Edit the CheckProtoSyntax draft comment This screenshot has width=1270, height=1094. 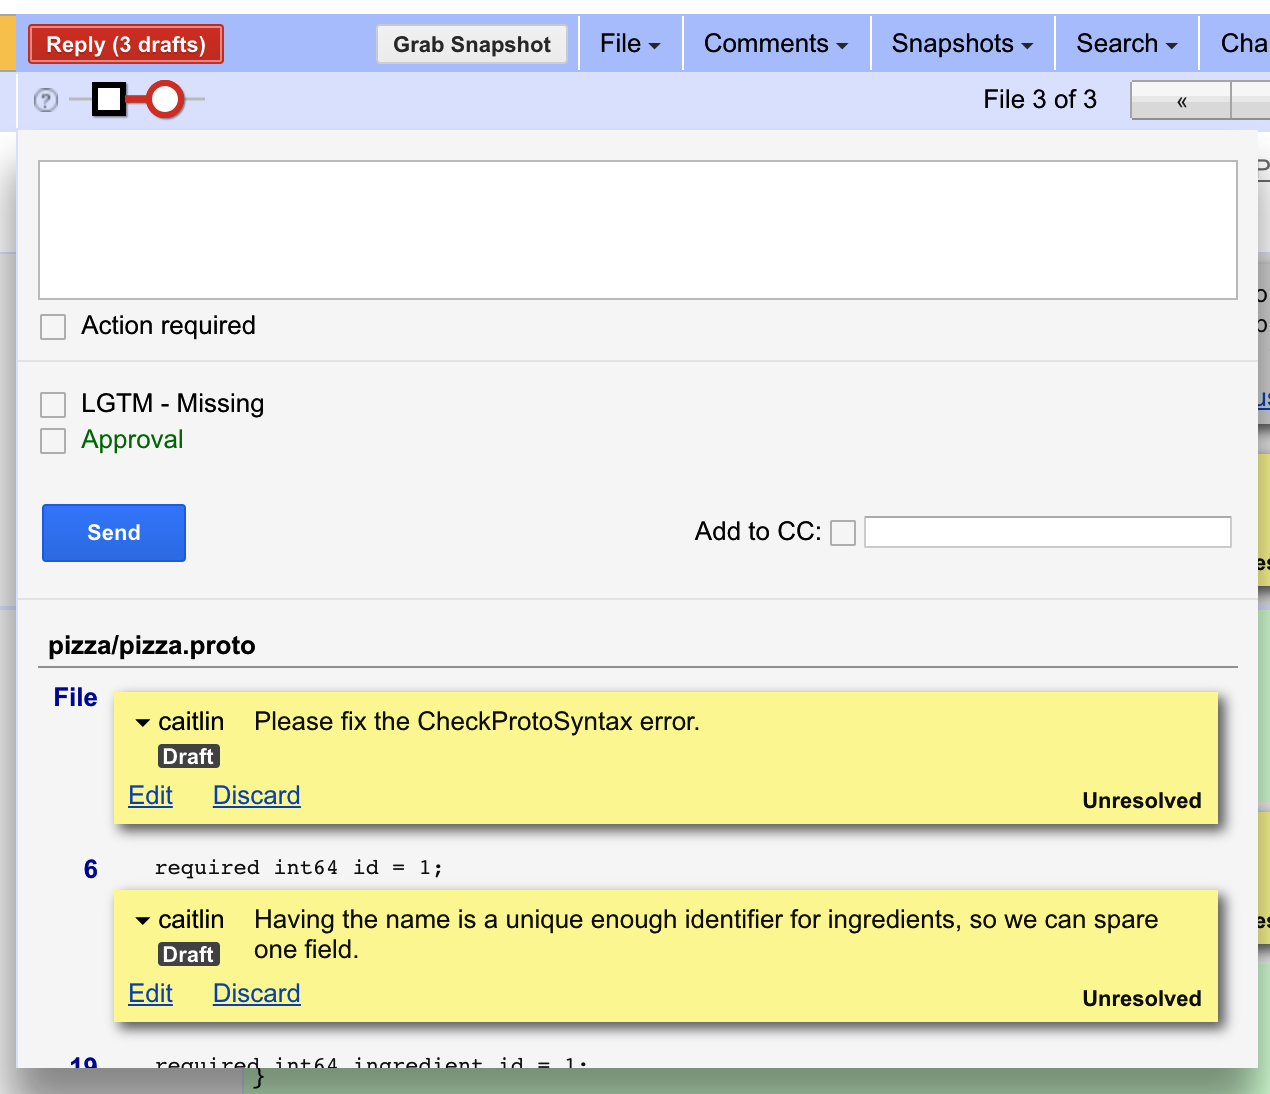tap(151, 796)
